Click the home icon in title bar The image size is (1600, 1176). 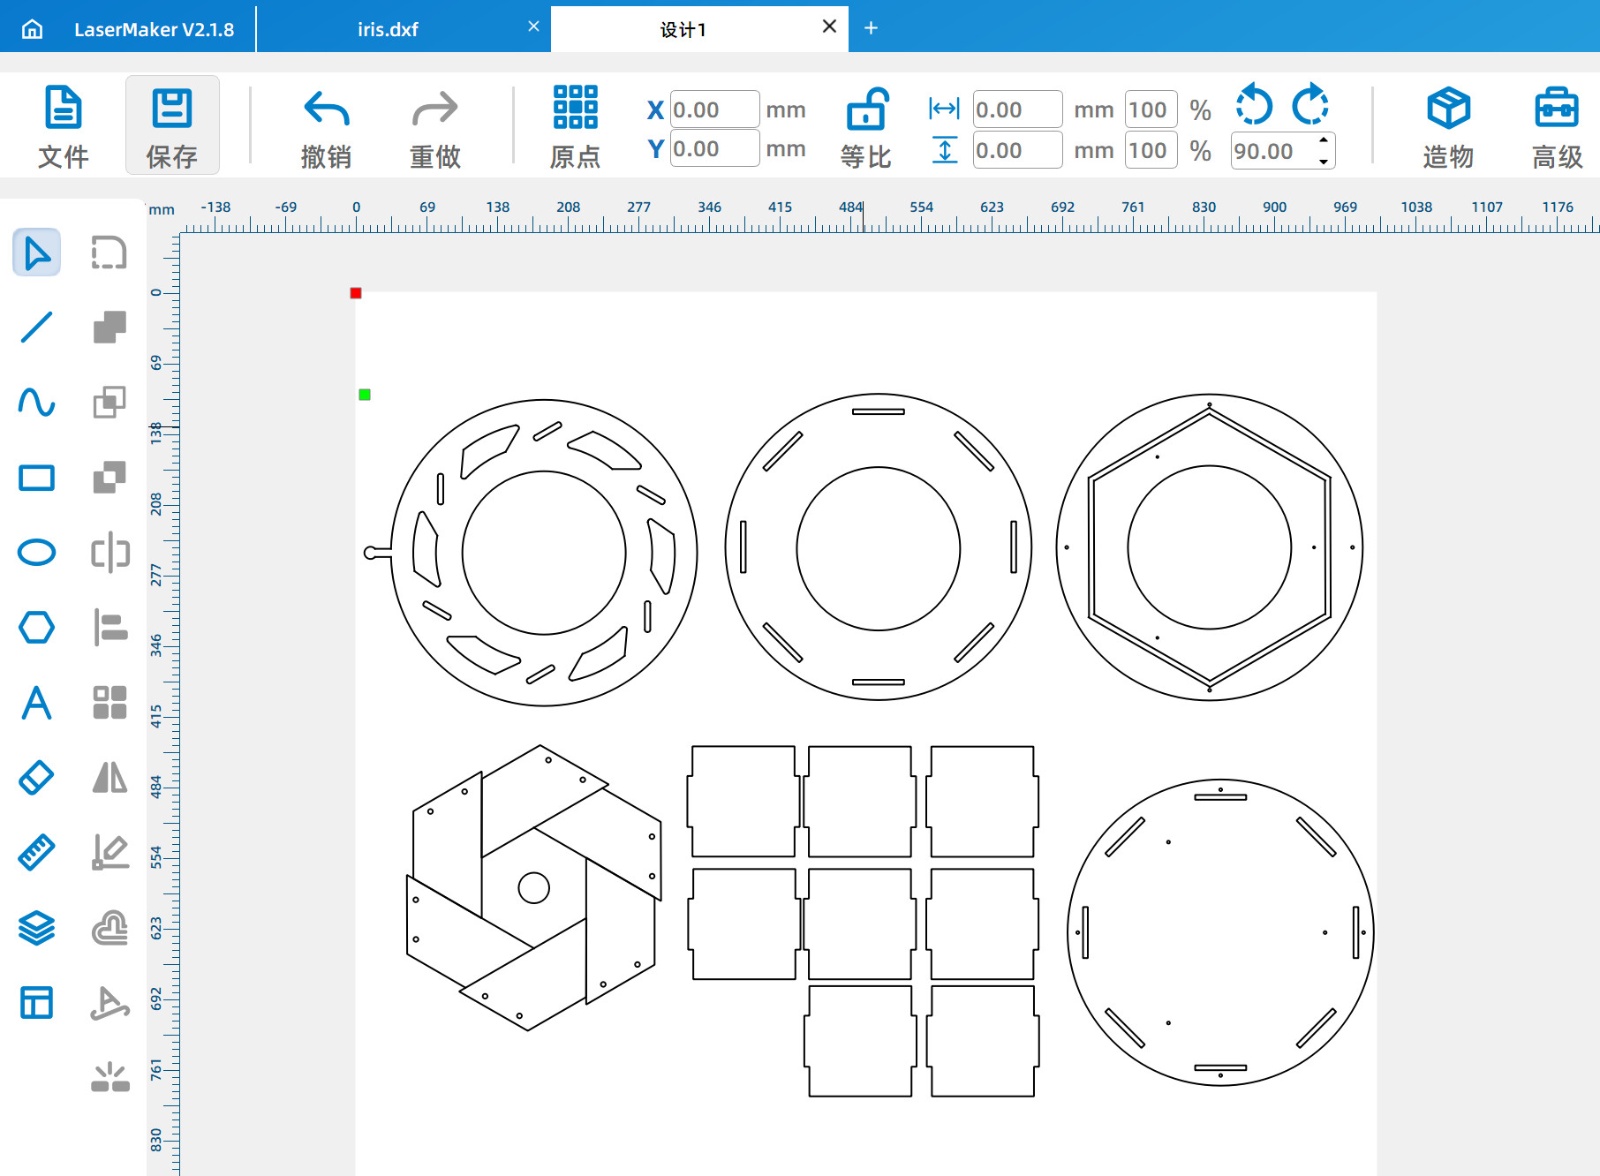(32, 29)
